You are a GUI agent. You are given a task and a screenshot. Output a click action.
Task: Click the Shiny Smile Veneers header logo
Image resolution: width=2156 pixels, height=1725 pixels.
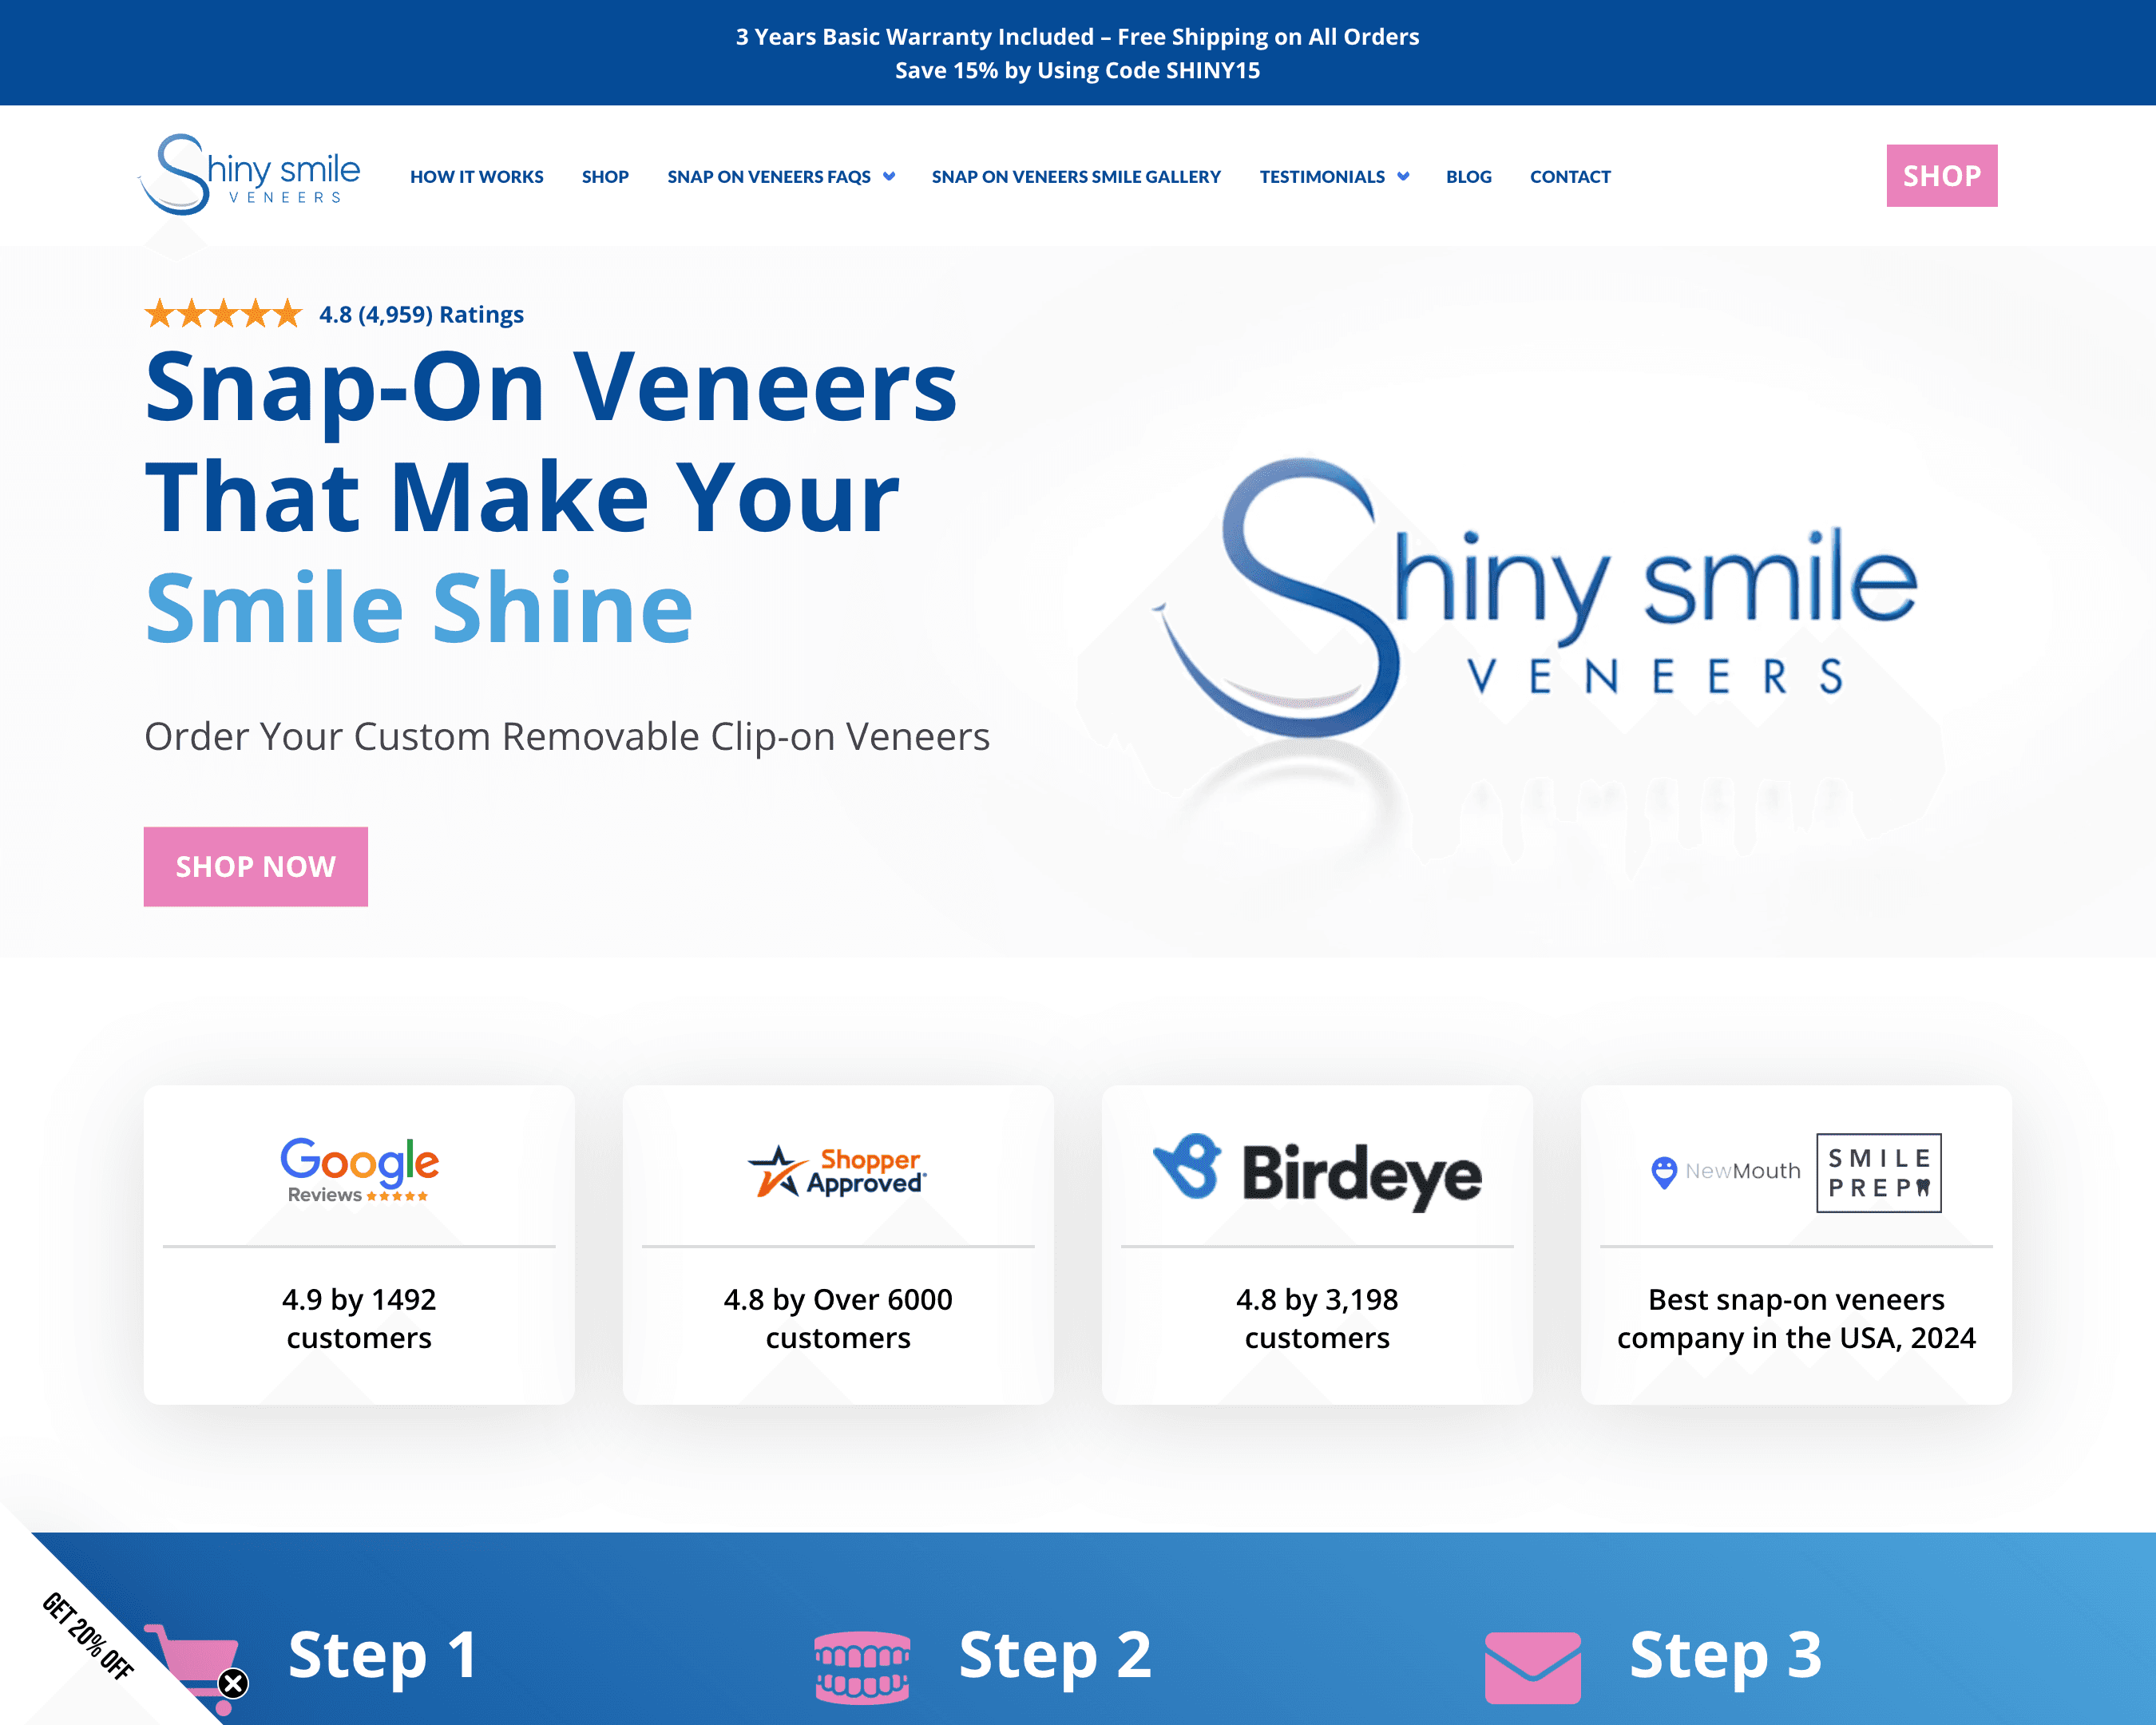[x=249, y=174]
